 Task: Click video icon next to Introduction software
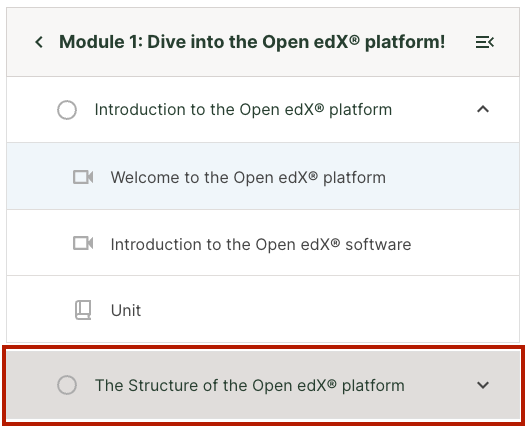83,244
